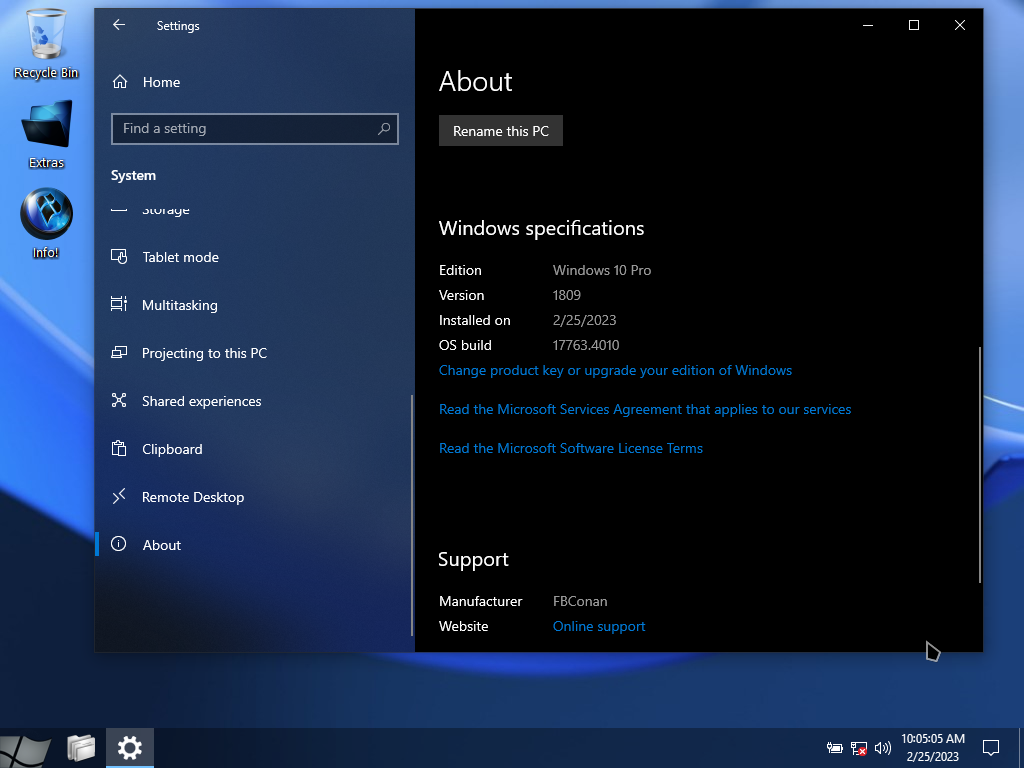Image resolution: width=1024 pixels, height=768 pixels.
Task: Open Microsoft Software License Terms link
Action: (571, 448)
